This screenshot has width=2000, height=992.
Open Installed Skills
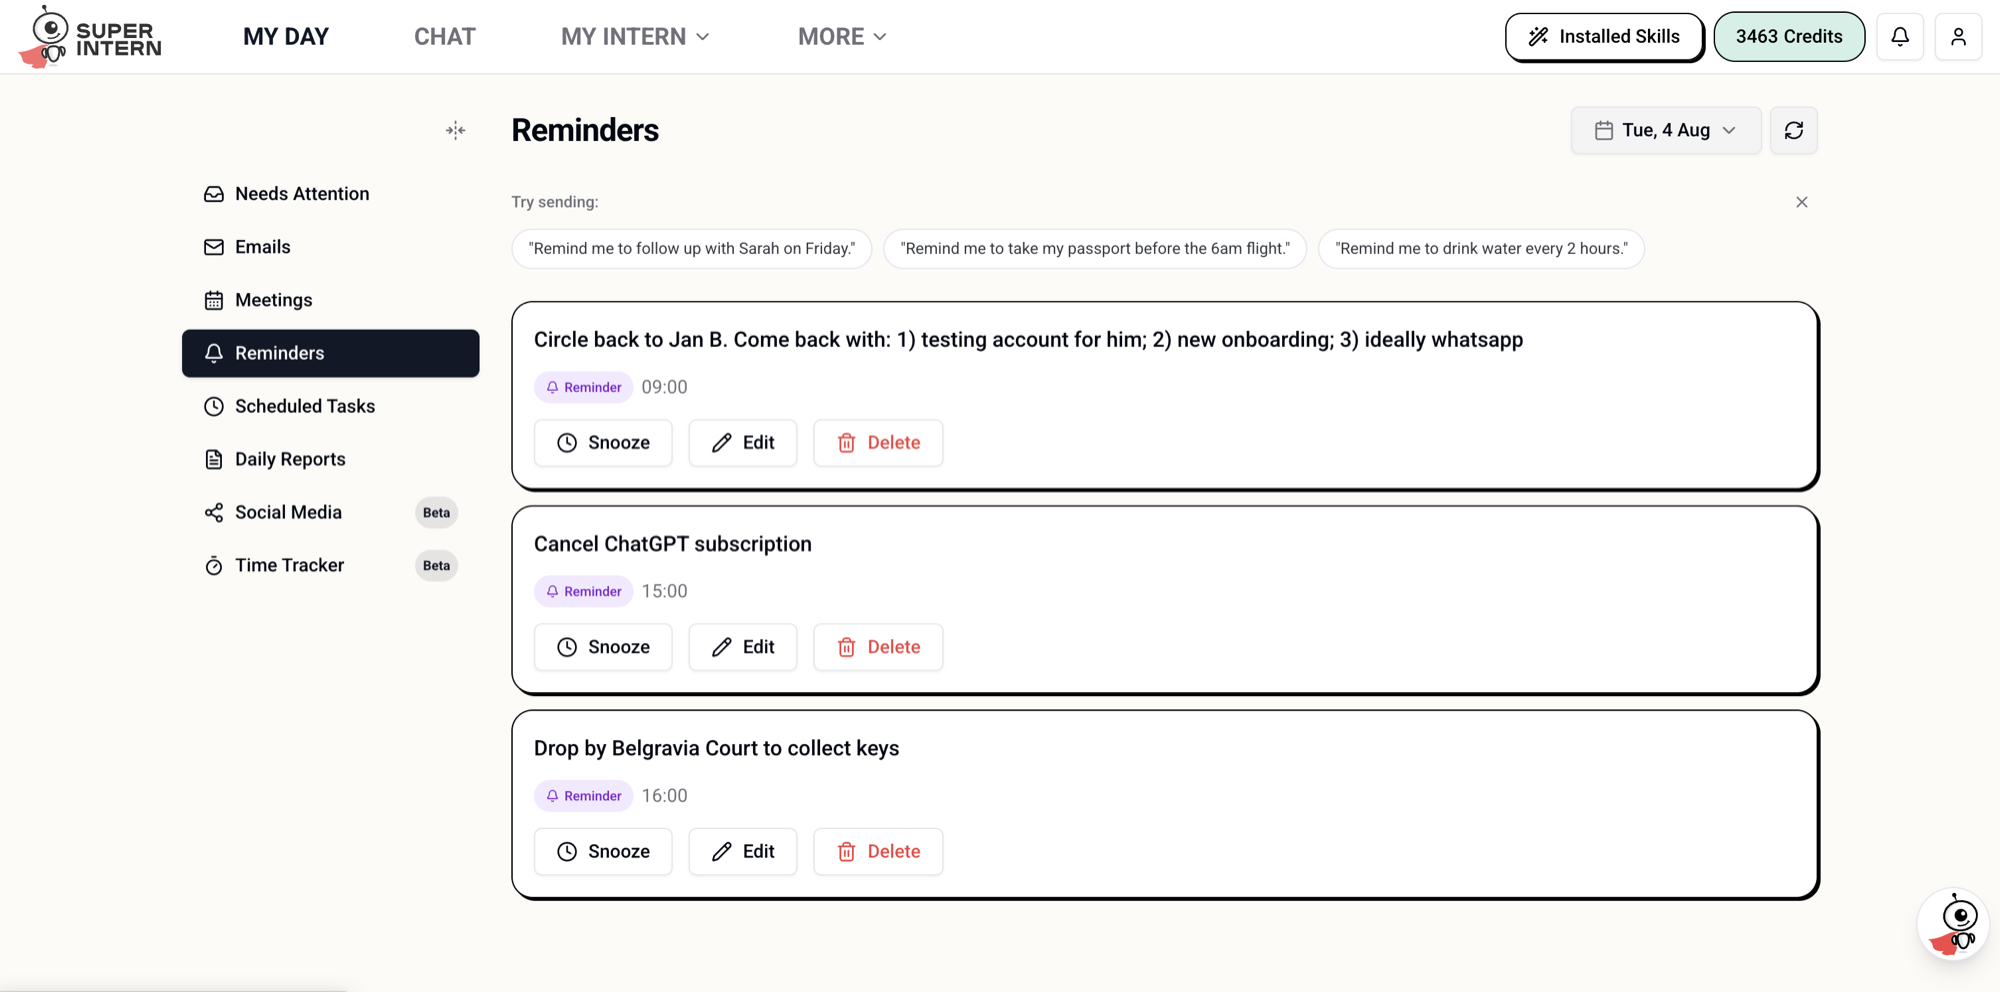tap(1604, 37)
